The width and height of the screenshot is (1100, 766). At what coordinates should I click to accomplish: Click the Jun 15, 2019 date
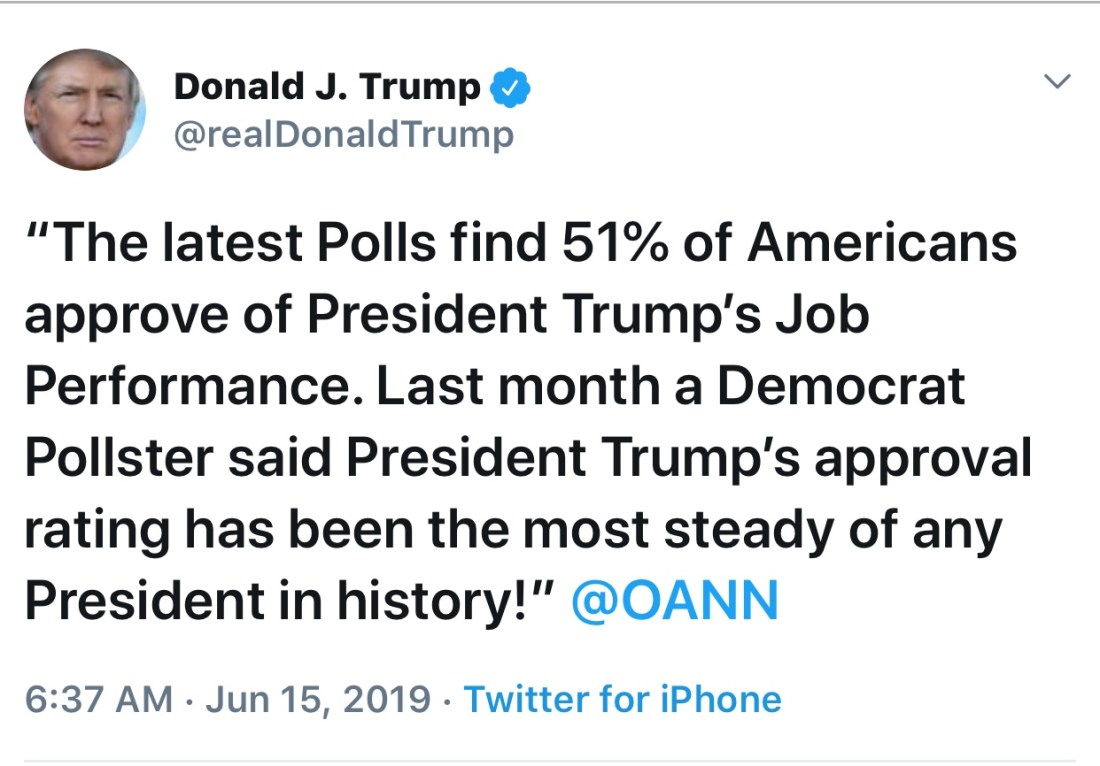318,698
